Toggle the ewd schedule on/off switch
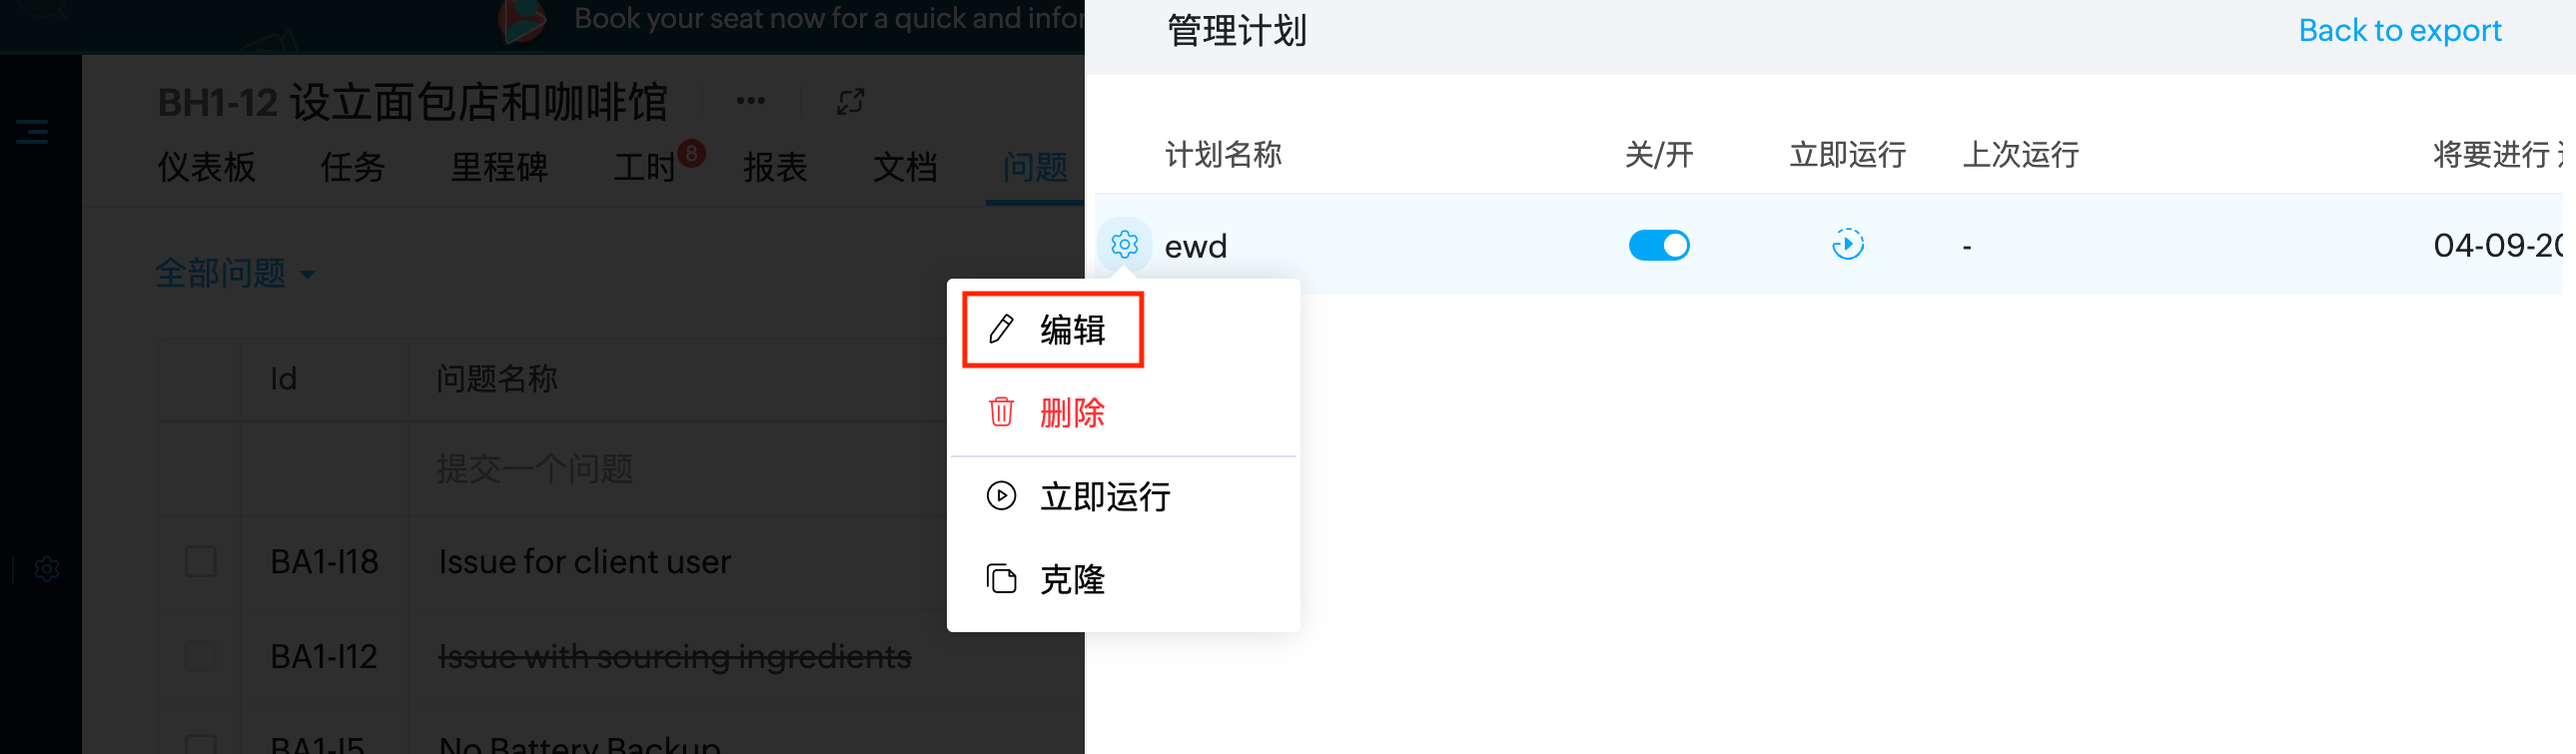2576x754 pixels. point(1659,245)
